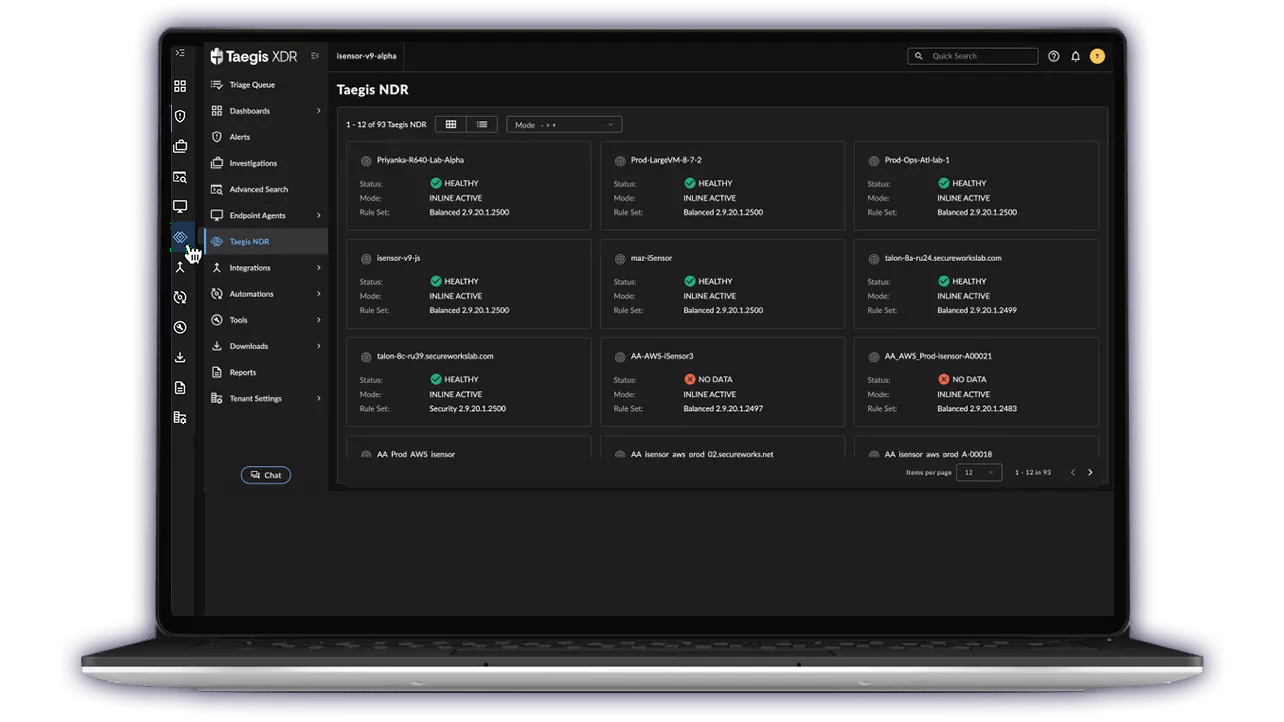
Task: Click the sensor icon on Prod-Ops-Atl-lab-1 card
Action: pyautogui.click(x=874, y=160)
